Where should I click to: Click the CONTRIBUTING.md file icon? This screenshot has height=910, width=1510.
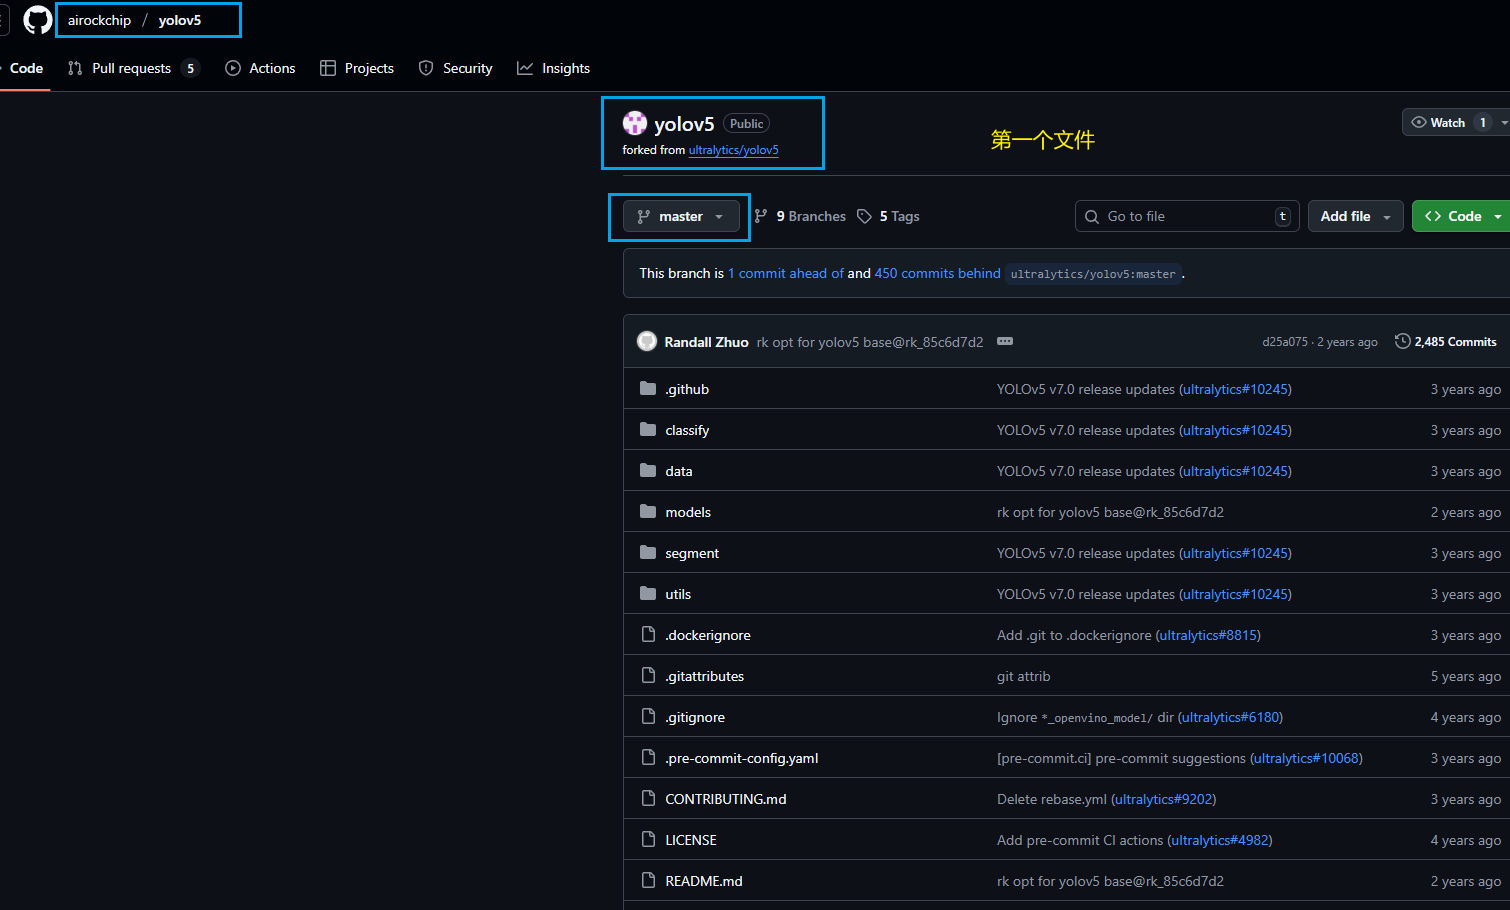click(x=648, y=798)
